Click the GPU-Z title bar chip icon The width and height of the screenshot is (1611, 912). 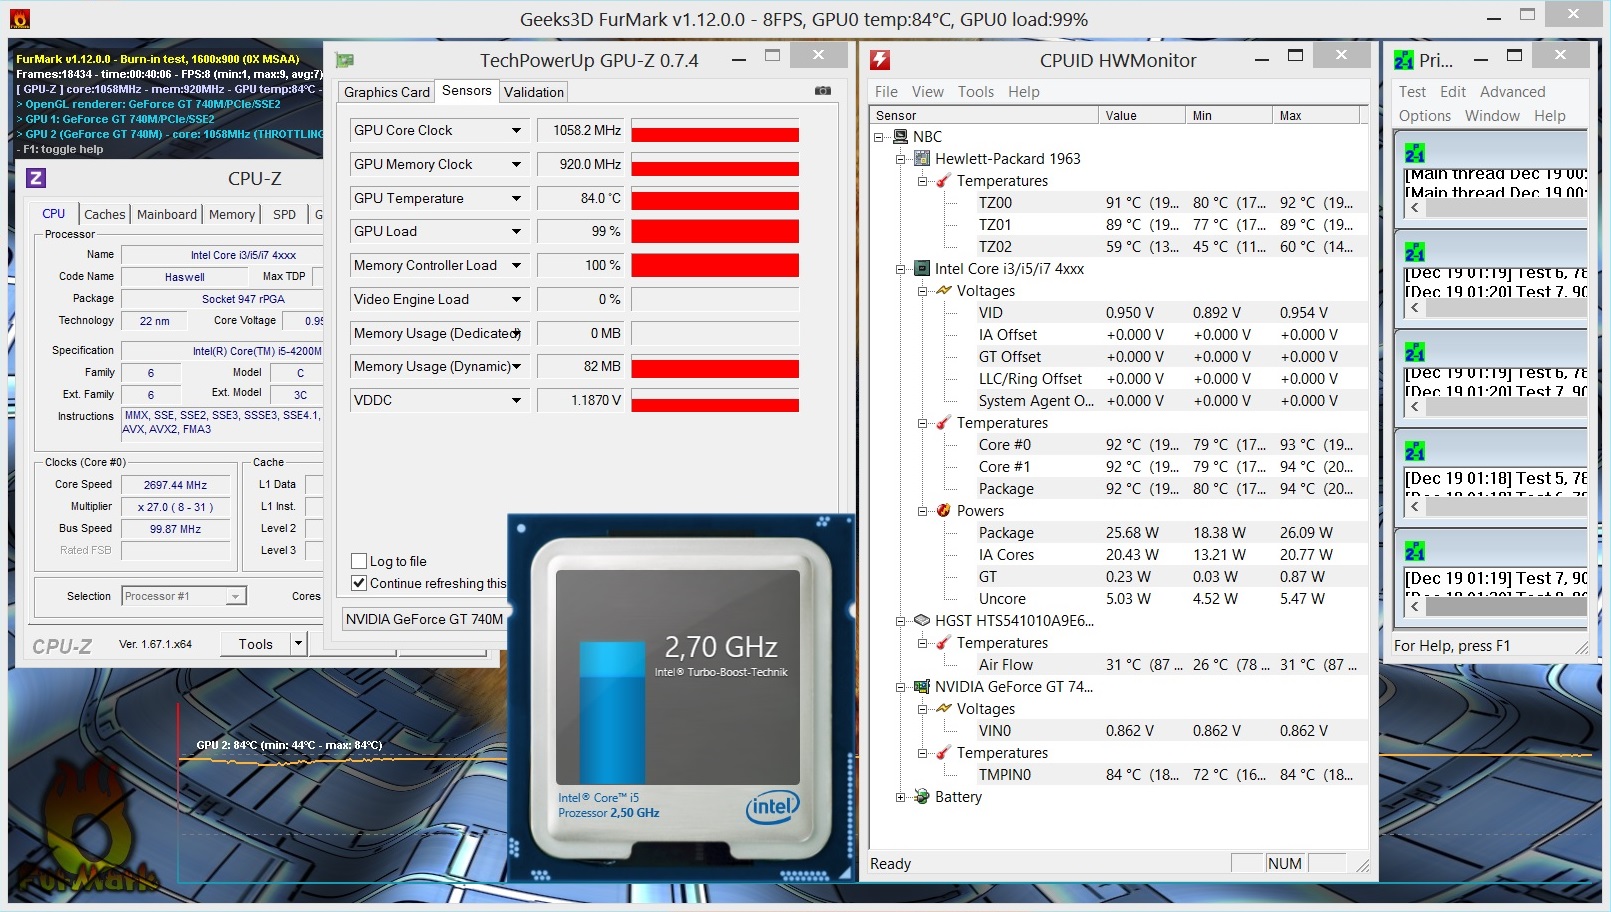coord(344,60)
